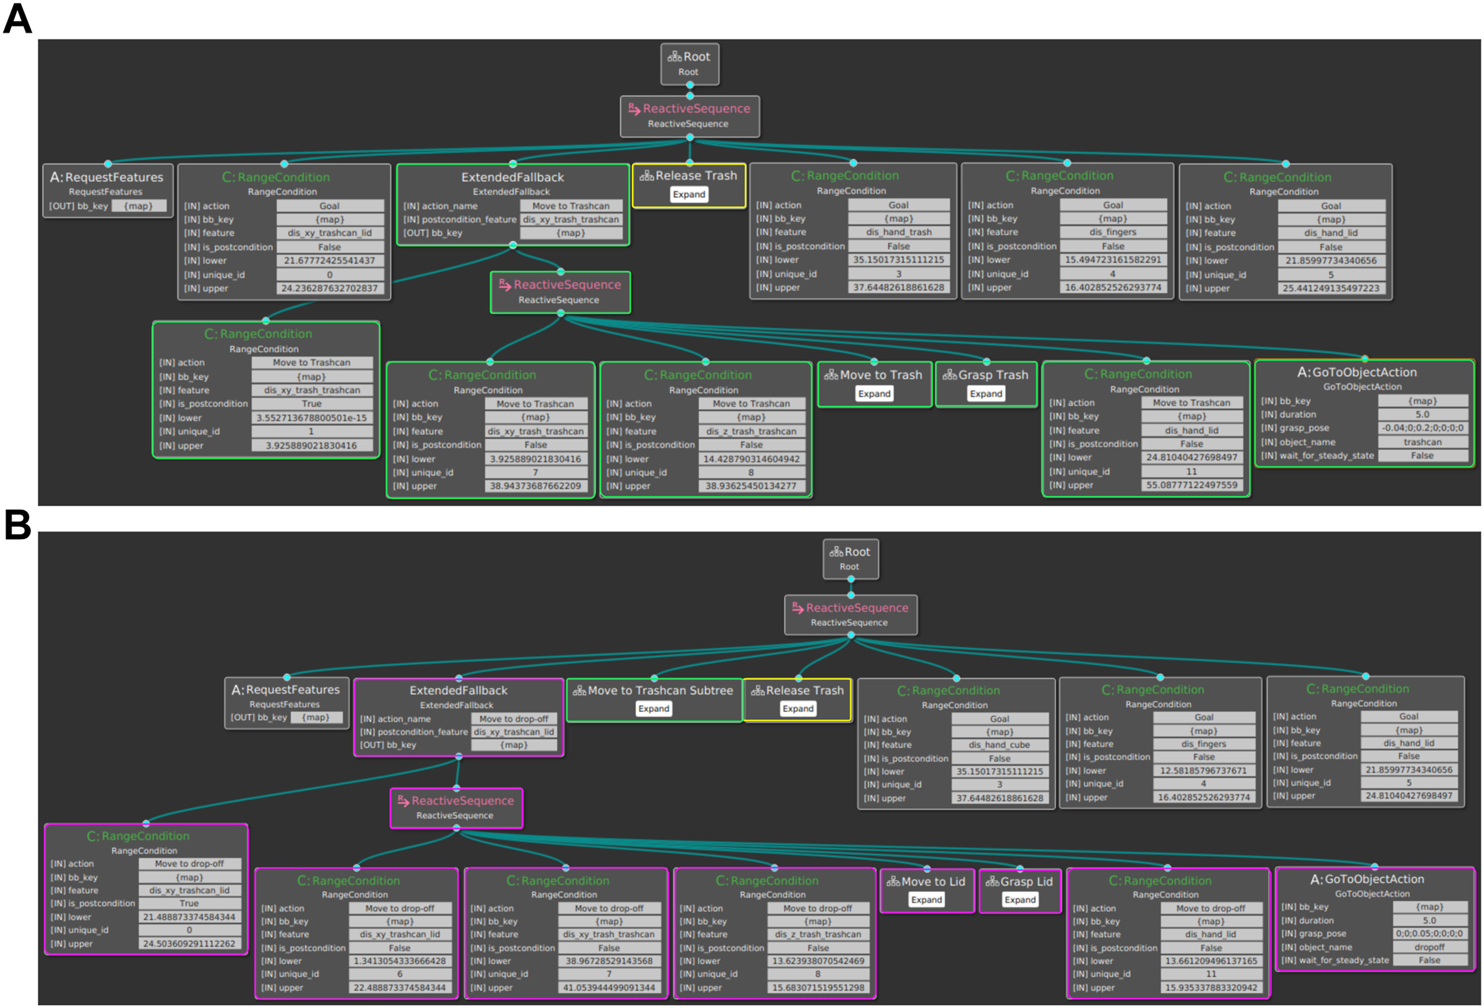Click the object_name field containing trashcan
1484x1008 pixels.
coord(1422,442)
